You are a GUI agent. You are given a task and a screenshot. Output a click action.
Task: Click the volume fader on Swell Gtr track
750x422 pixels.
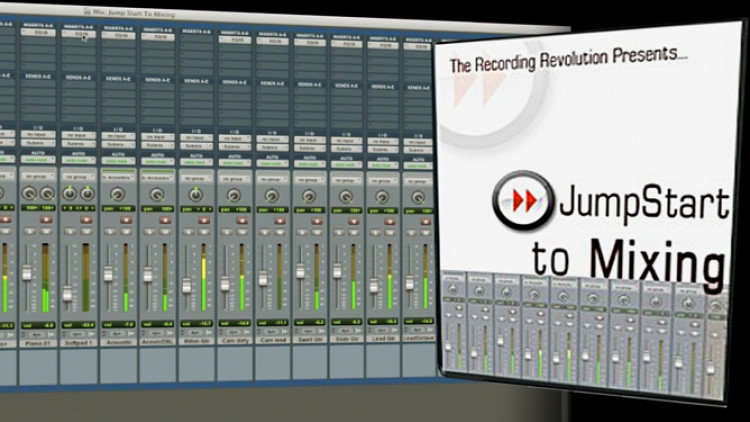[x=300, y=272]
